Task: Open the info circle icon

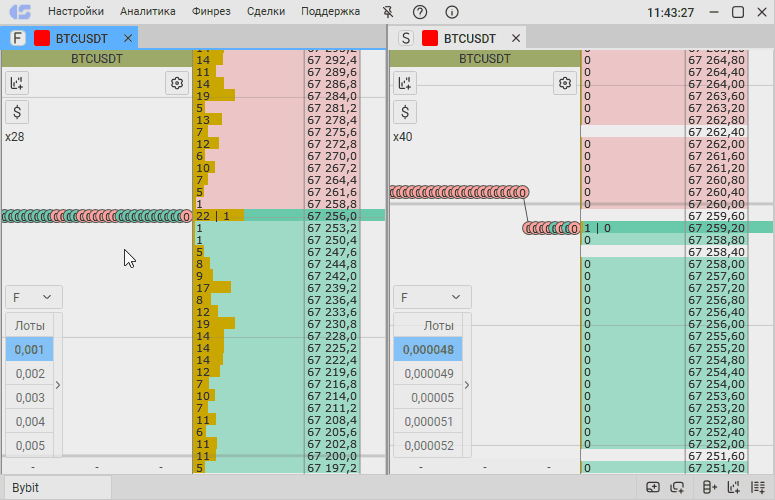Action: (x=452, y=12)
